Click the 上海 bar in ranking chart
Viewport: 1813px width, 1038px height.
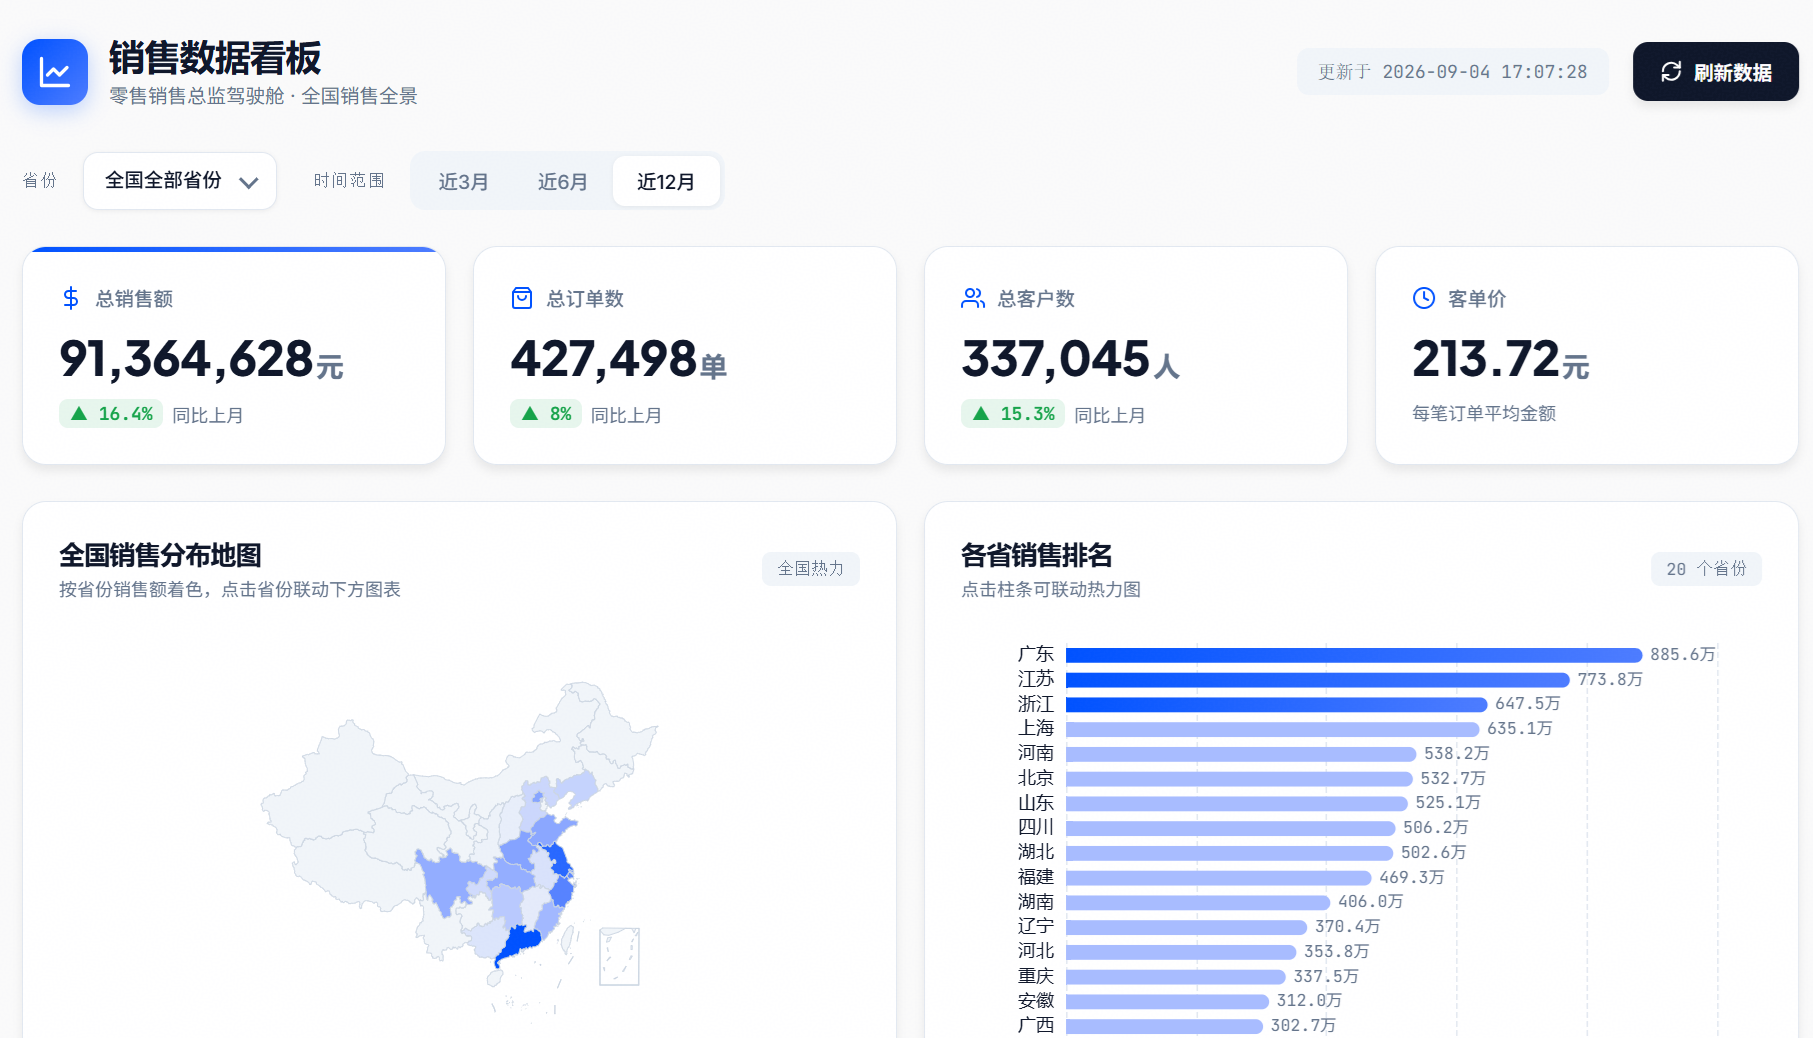(1273, 729)
